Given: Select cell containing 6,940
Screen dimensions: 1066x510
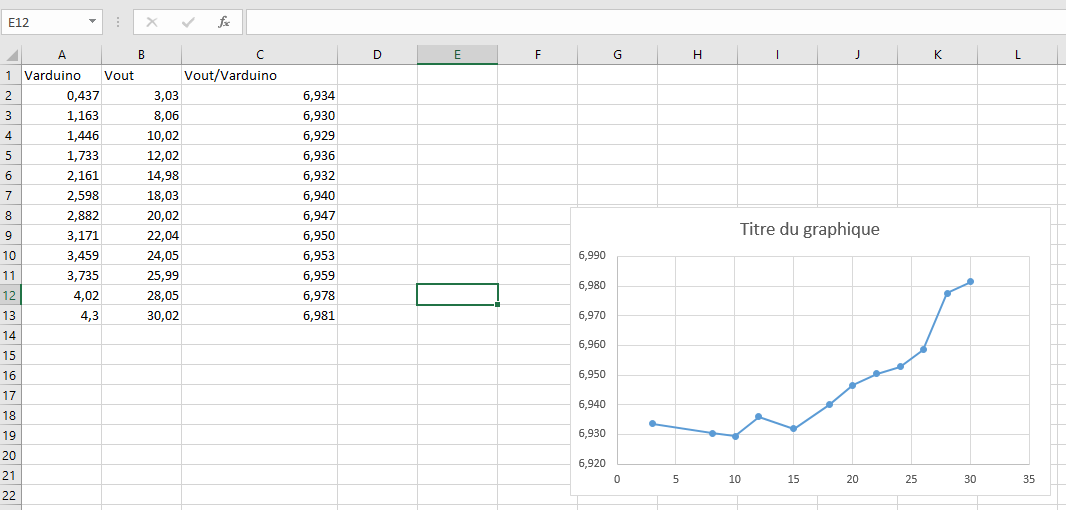Looking at the screenshot, I should click(260, 195).
